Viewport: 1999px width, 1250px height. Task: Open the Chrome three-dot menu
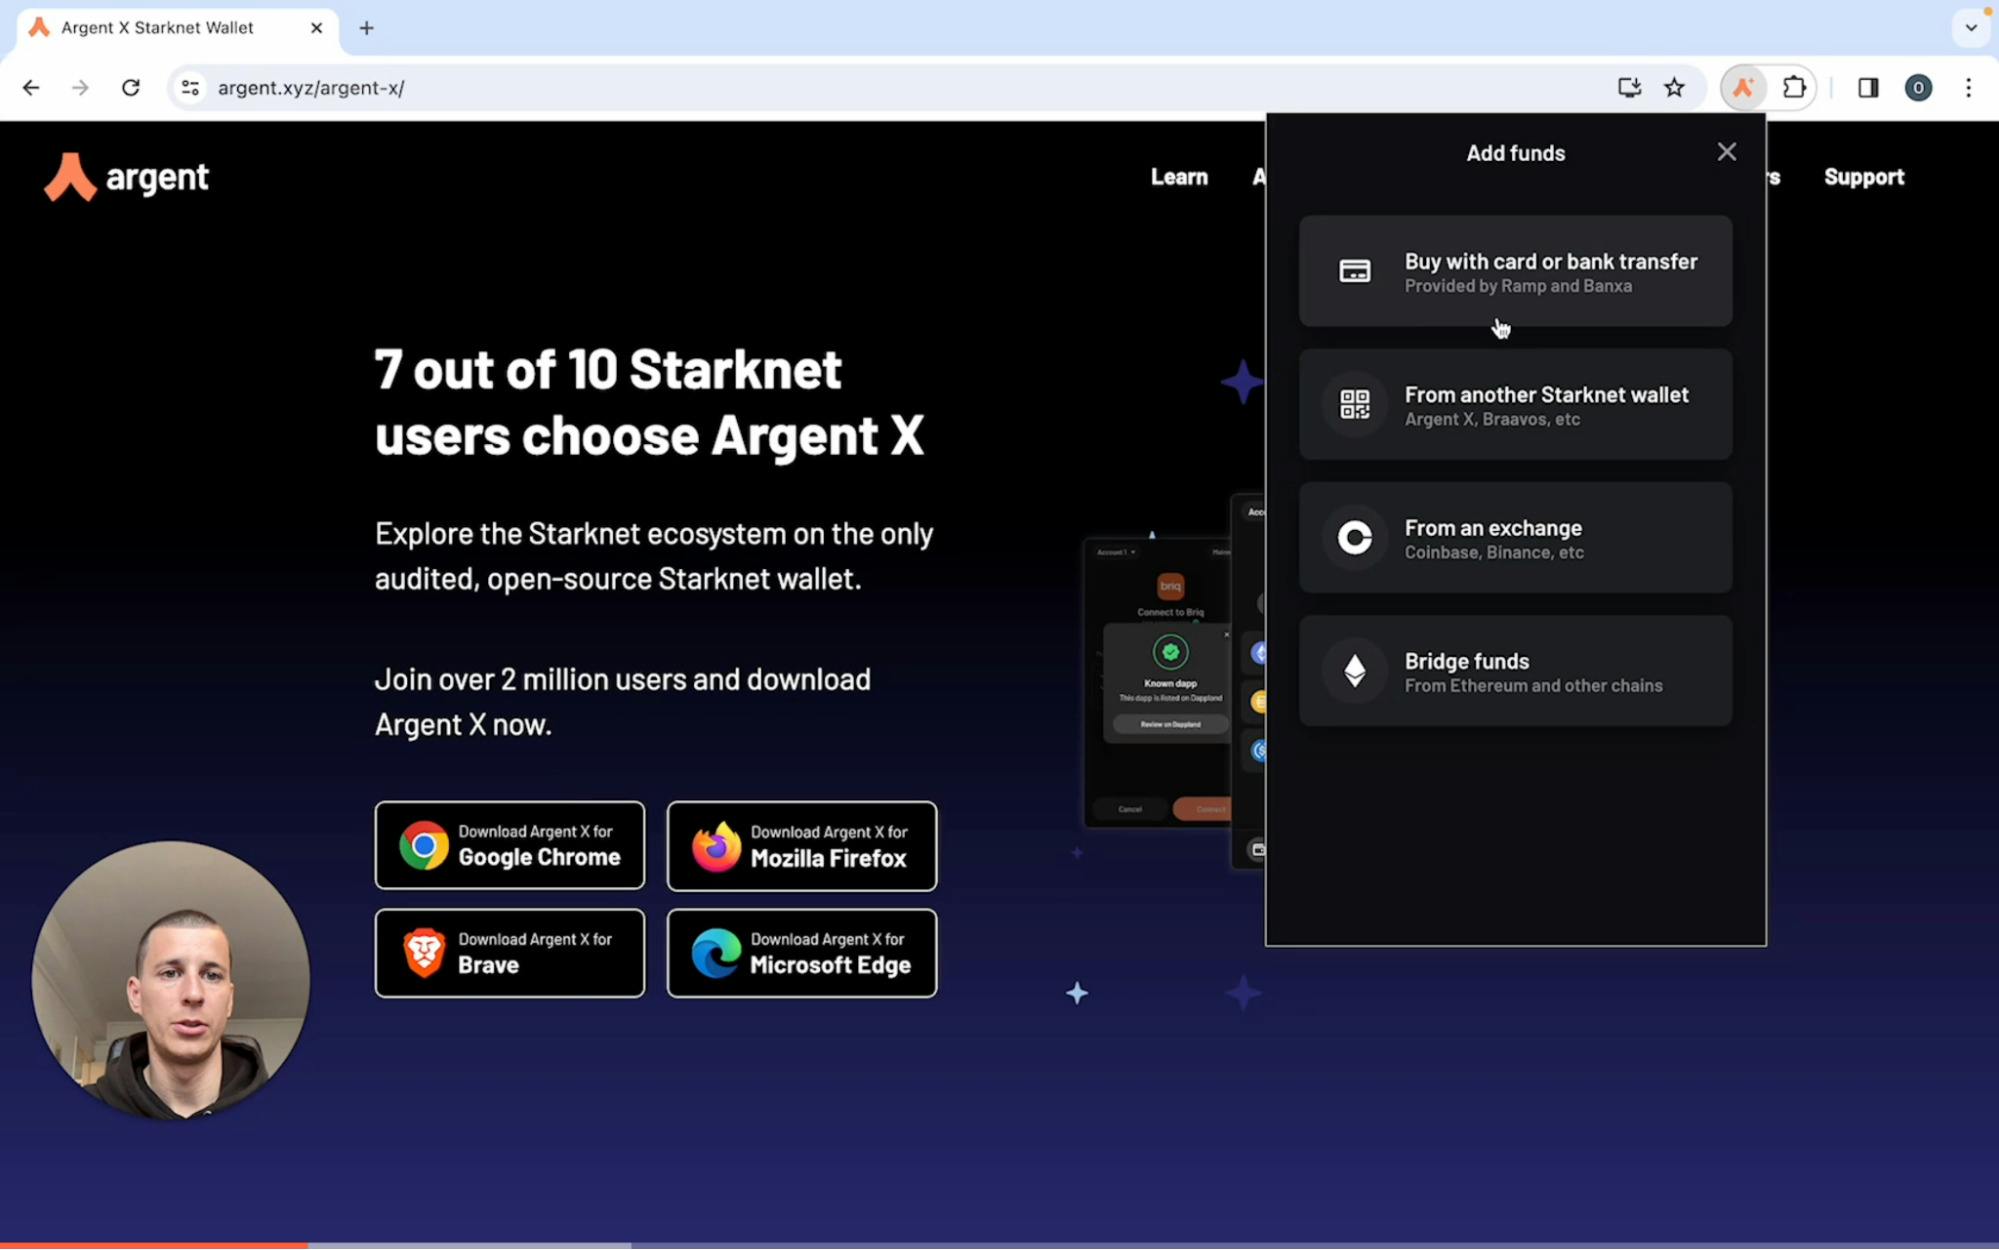click(x=1969, y=88)
